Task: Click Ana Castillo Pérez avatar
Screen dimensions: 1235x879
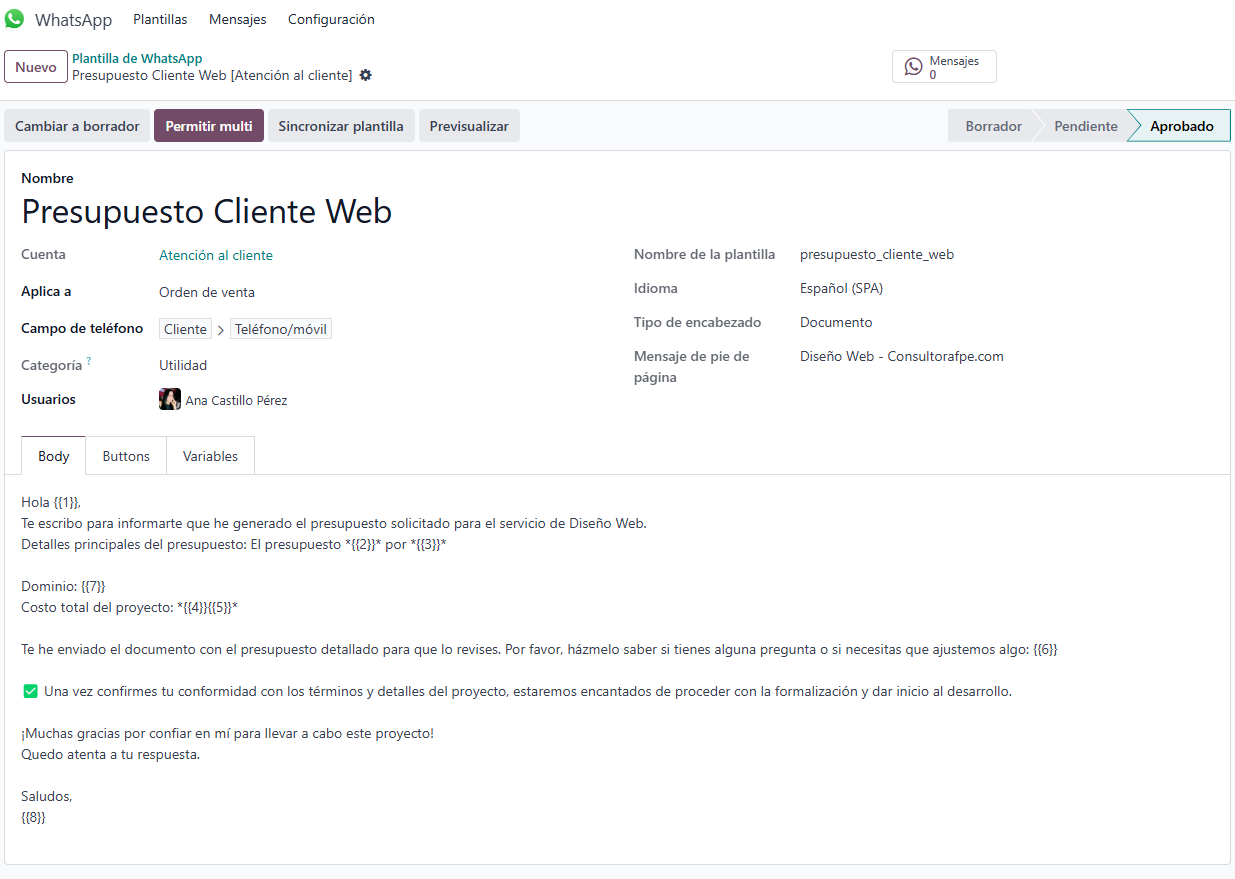Action: tap(170, 399)
